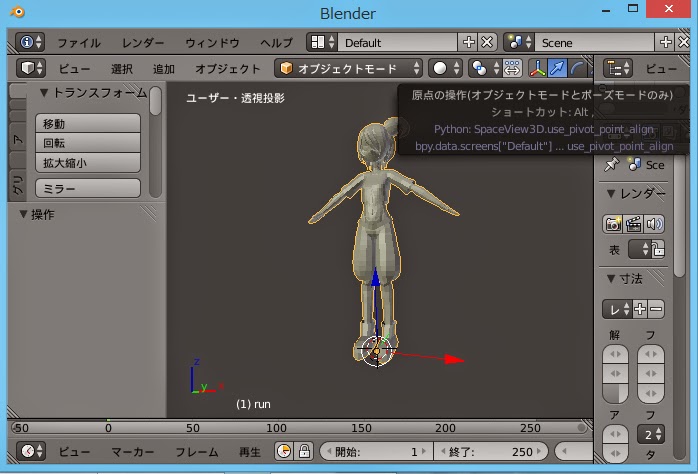Render animation with clapperboard icon
698x474 pixels.
click(x=633, y=224)
